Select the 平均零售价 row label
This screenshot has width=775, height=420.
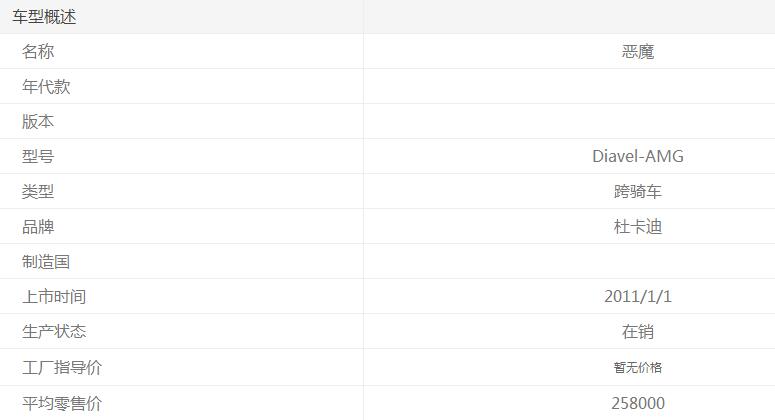[x=62, y=404]
